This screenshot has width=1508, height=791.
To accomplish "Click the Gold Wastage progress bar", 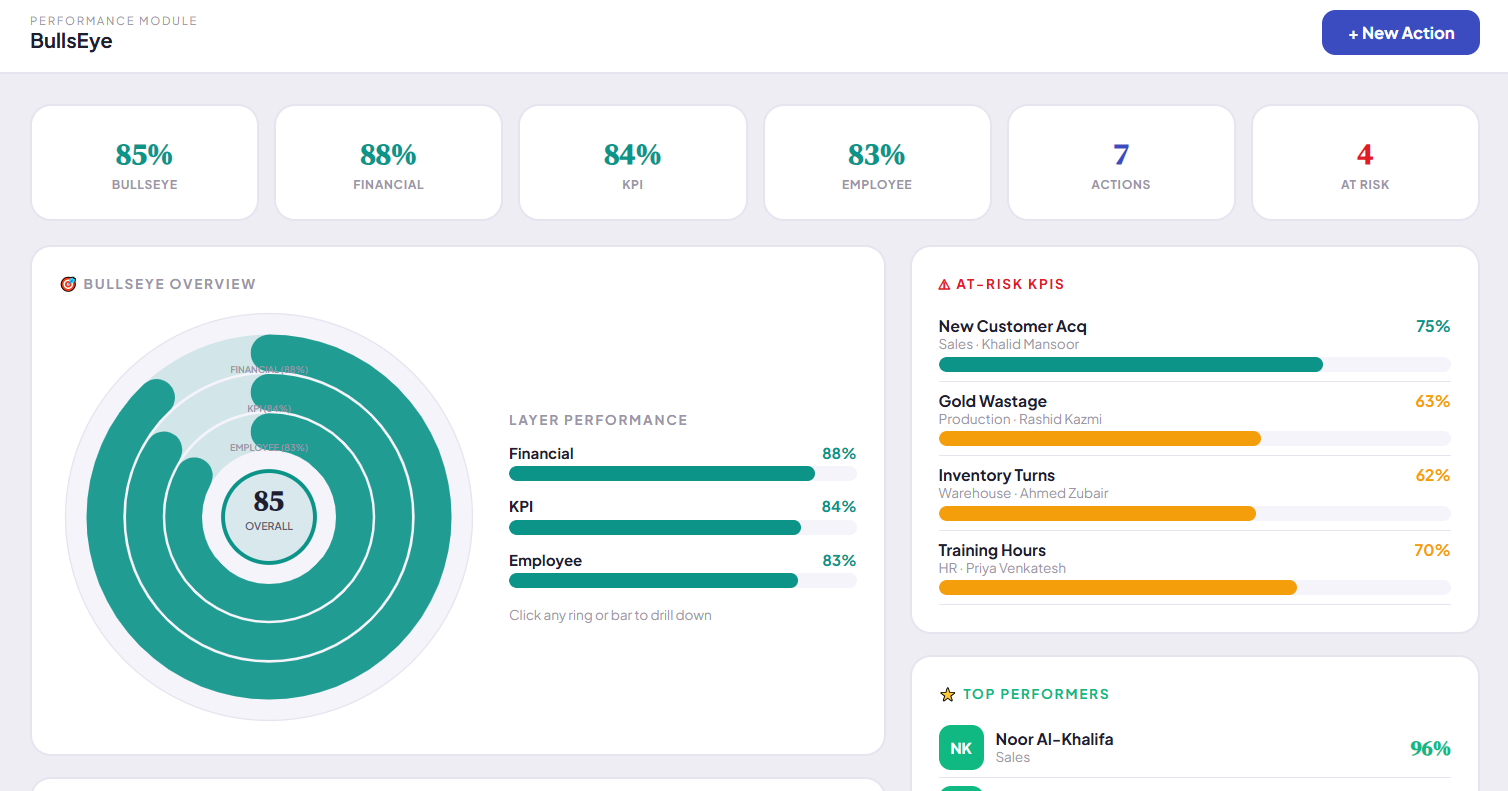I will [x=1194, y=439].
